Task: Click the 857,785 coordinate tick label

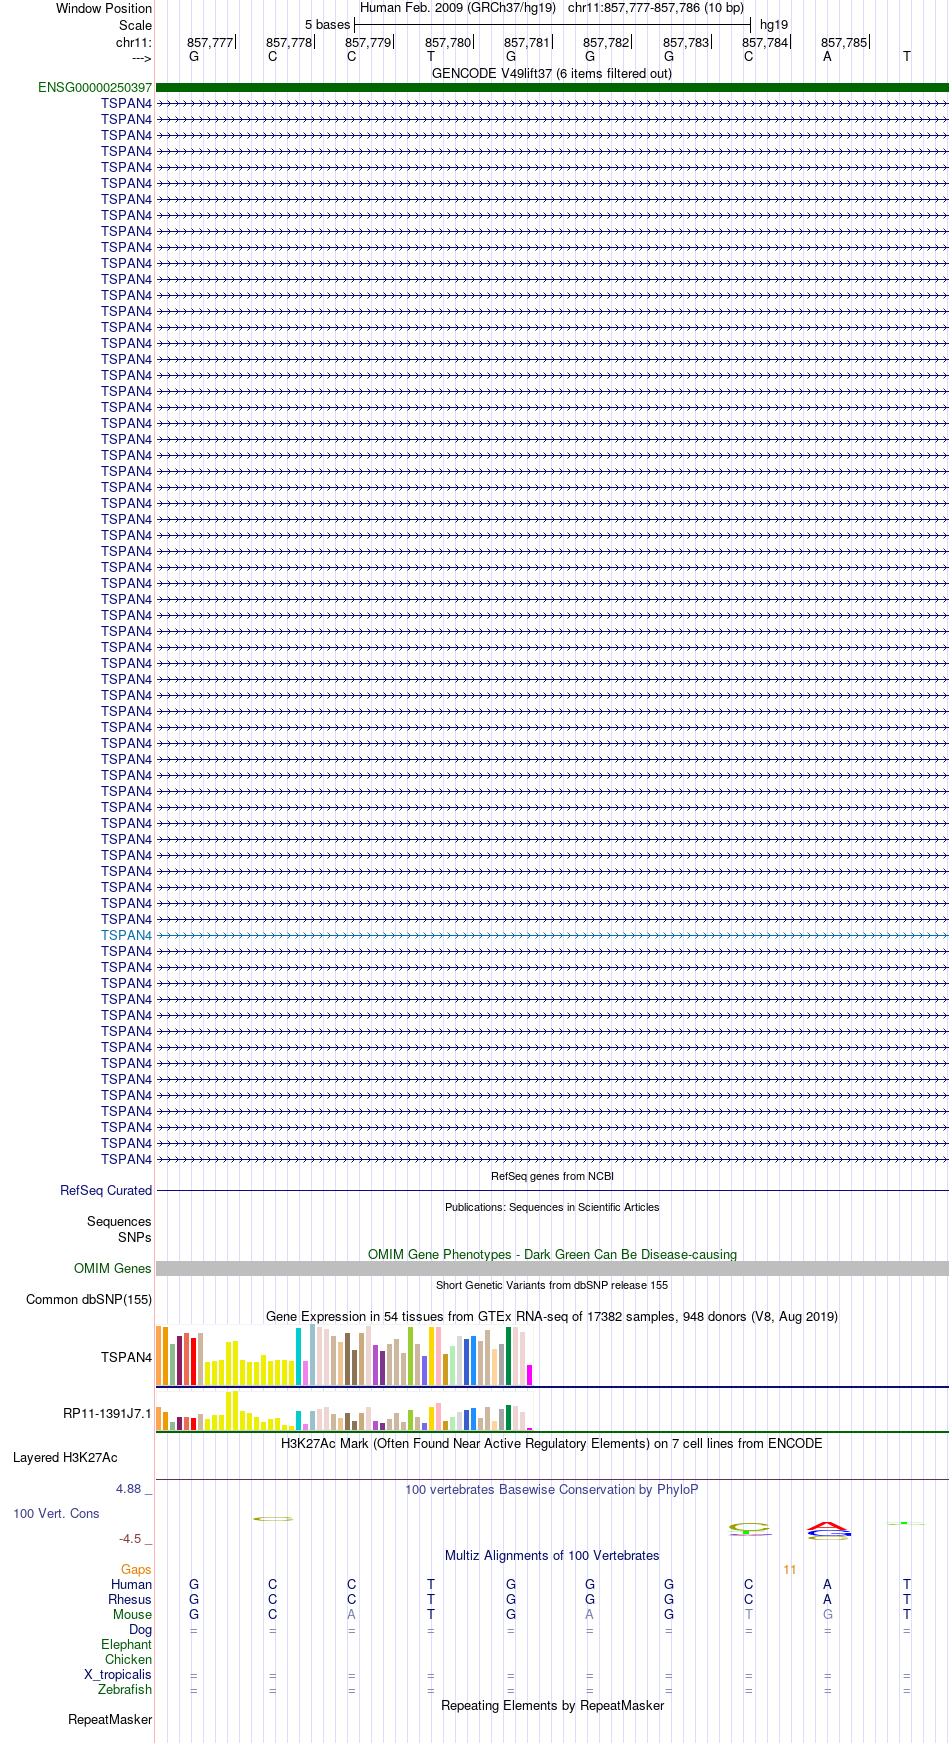Action: click(844, 43)
